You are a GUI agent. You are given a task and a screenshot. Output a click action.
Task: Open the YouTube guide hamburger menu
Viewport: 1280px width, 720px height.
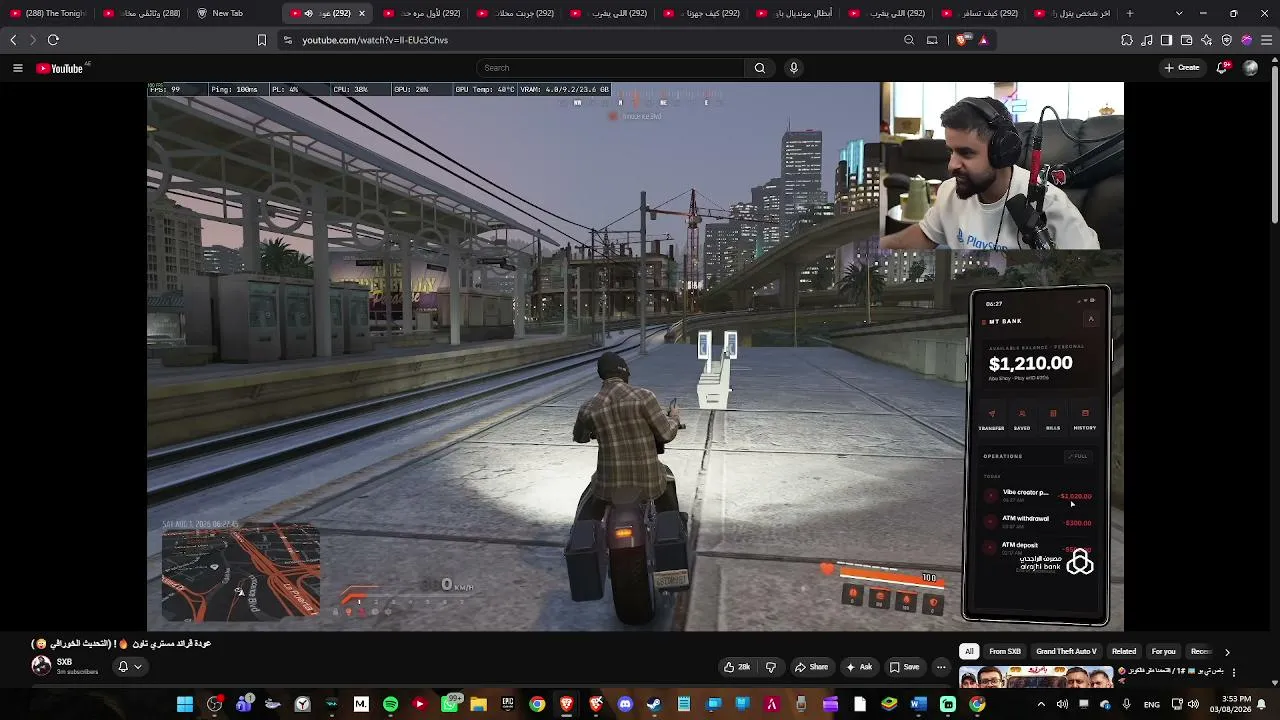pos(17,68)
